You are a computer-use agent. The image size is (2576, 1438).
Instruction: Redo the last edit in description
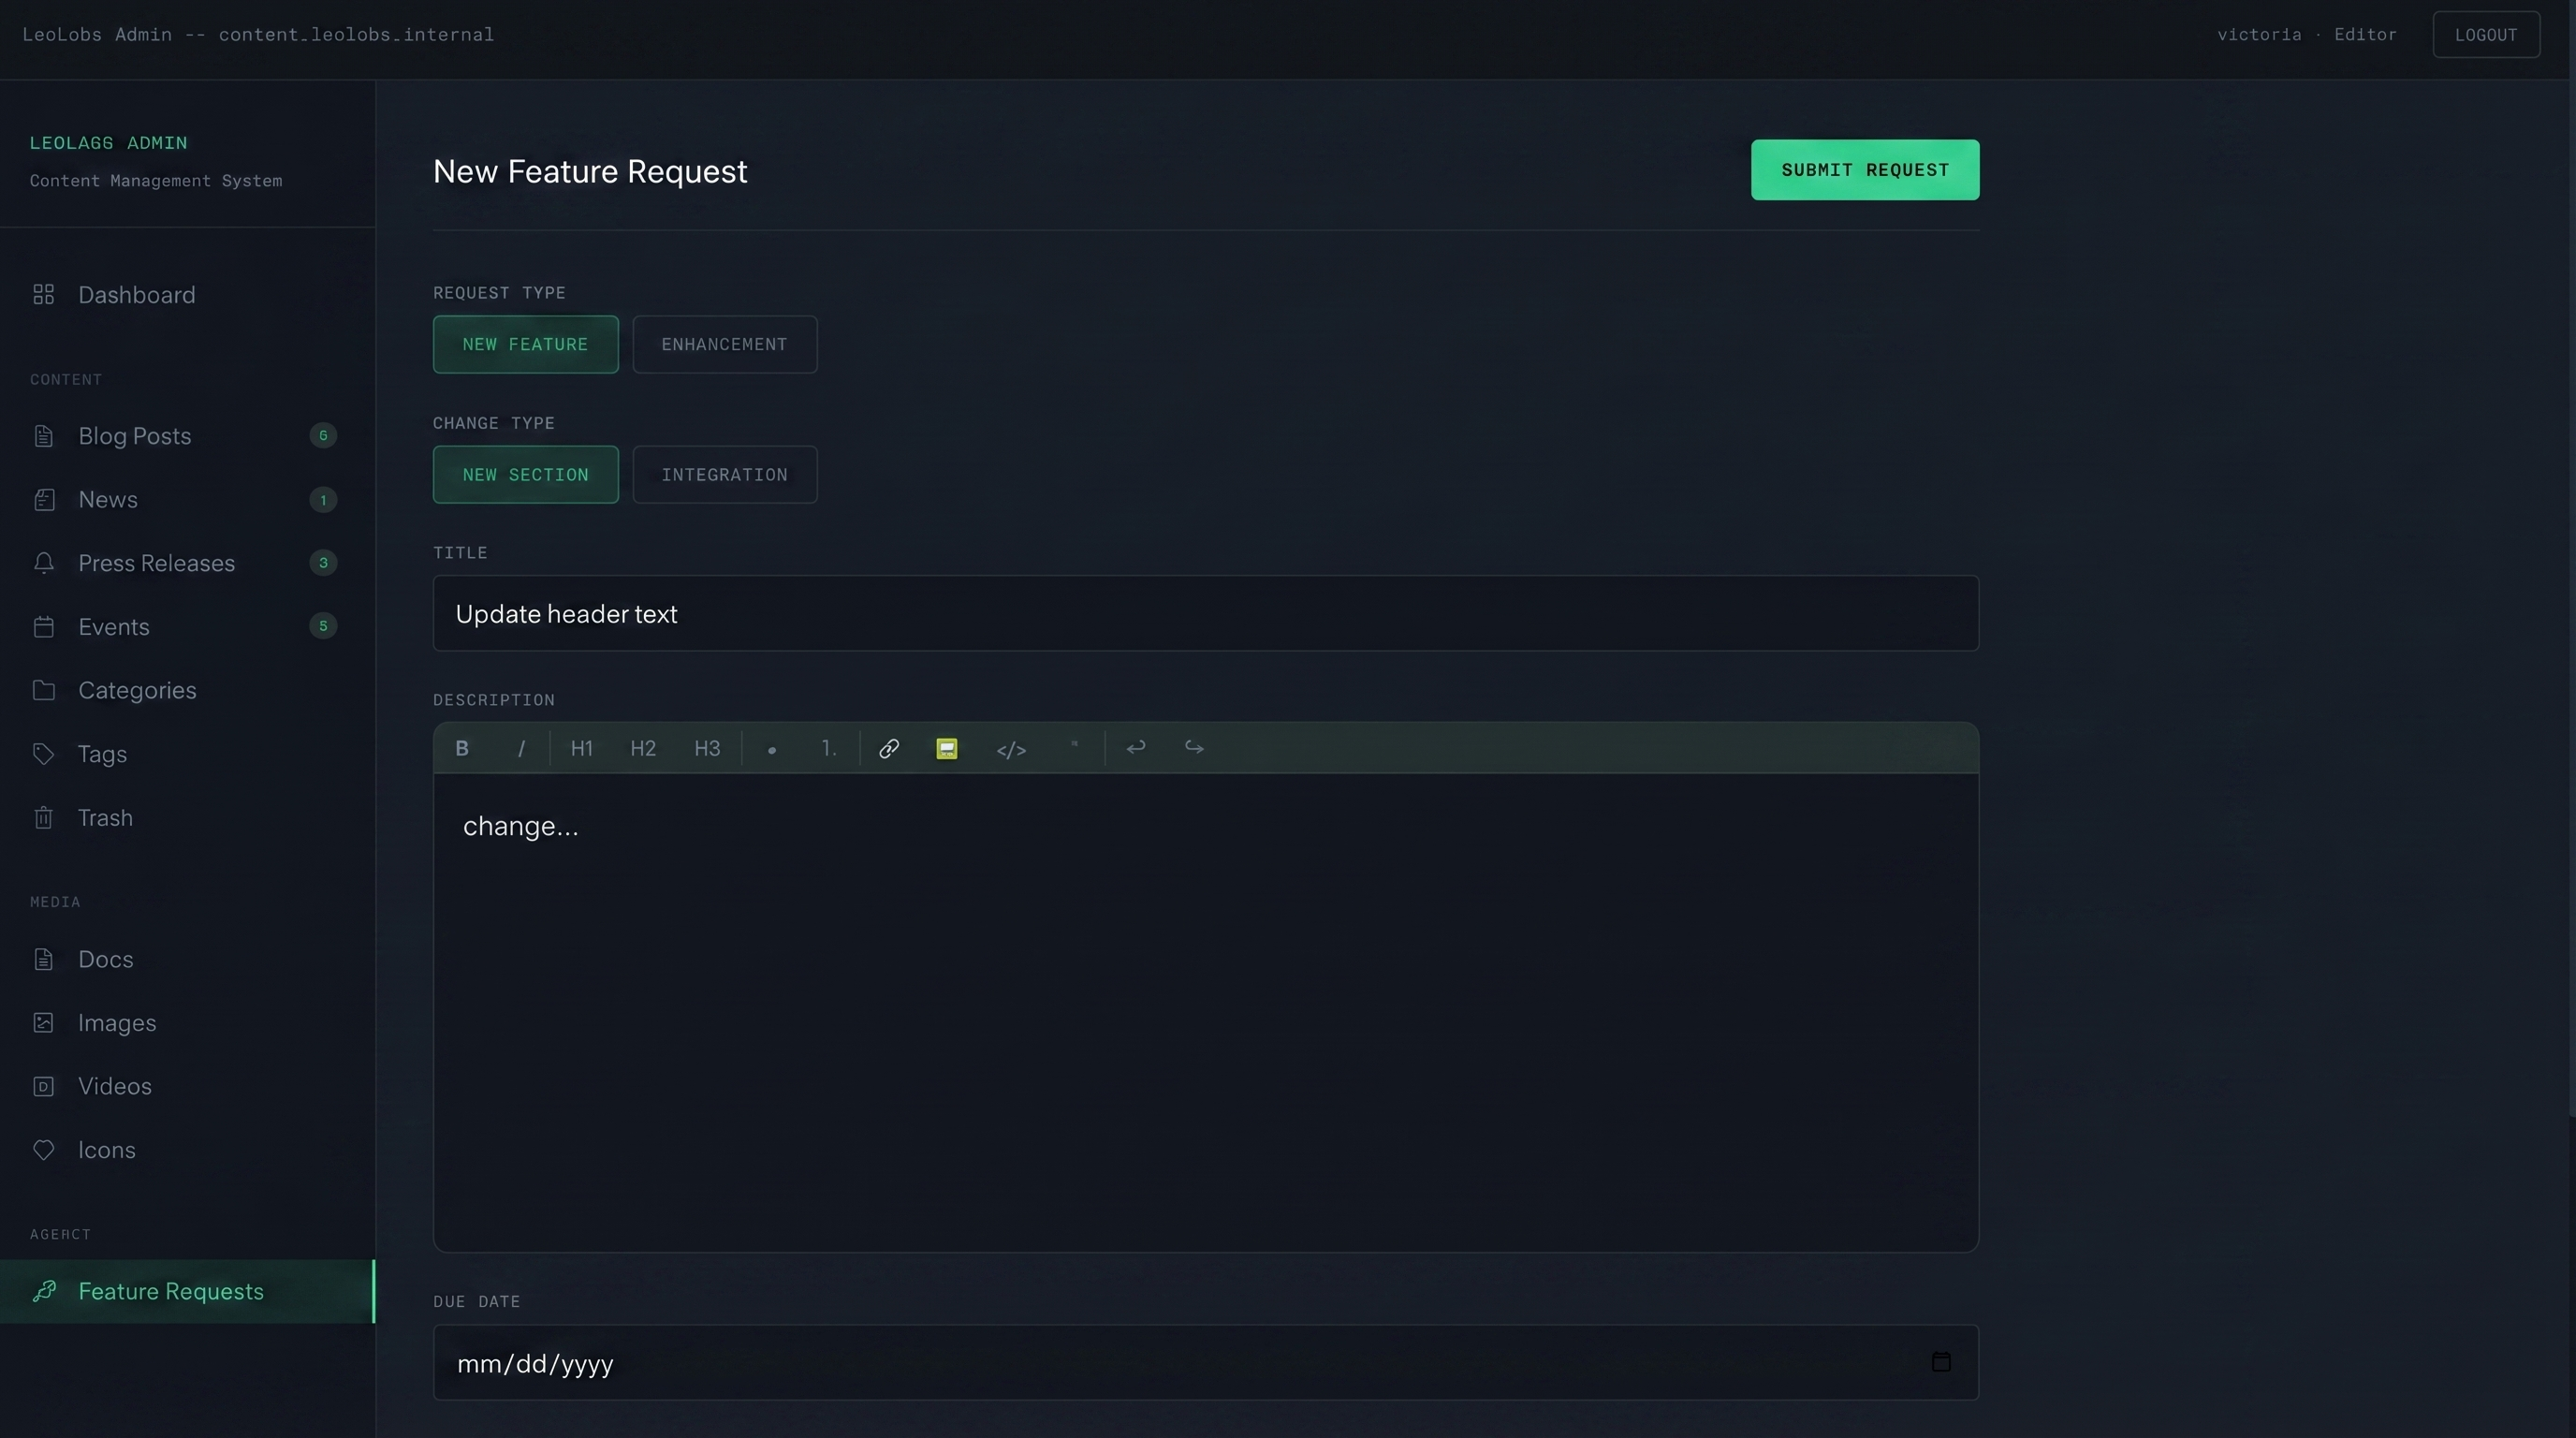click(x=1194, y=747)
